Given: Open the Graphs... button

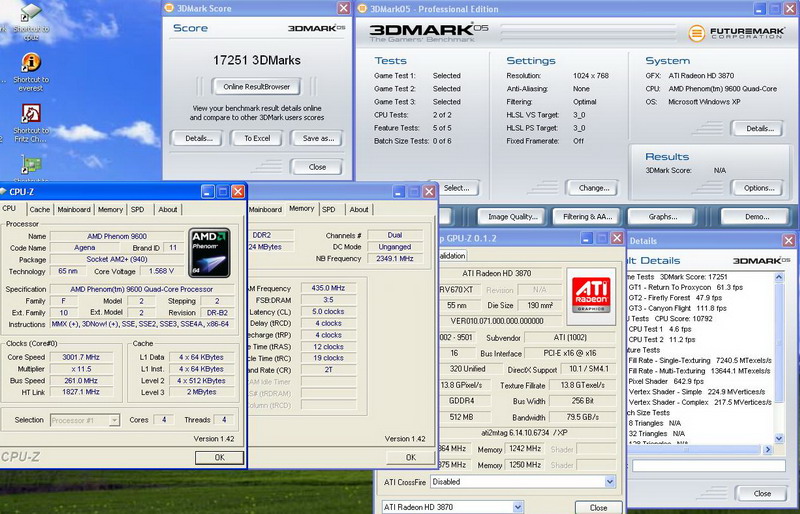Looking at the screenshot, I should (662, 216).
